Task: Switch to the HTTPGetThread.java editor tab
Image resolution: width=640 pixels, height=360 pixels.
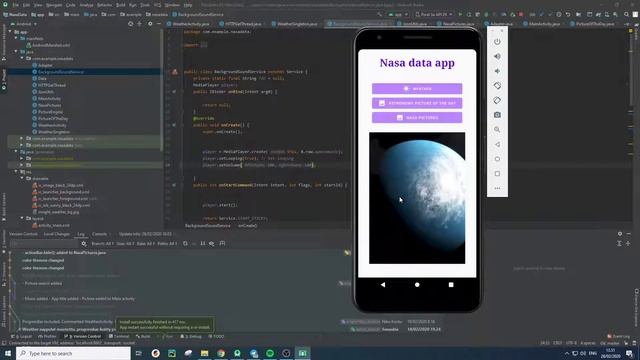Action: point(241,24)
